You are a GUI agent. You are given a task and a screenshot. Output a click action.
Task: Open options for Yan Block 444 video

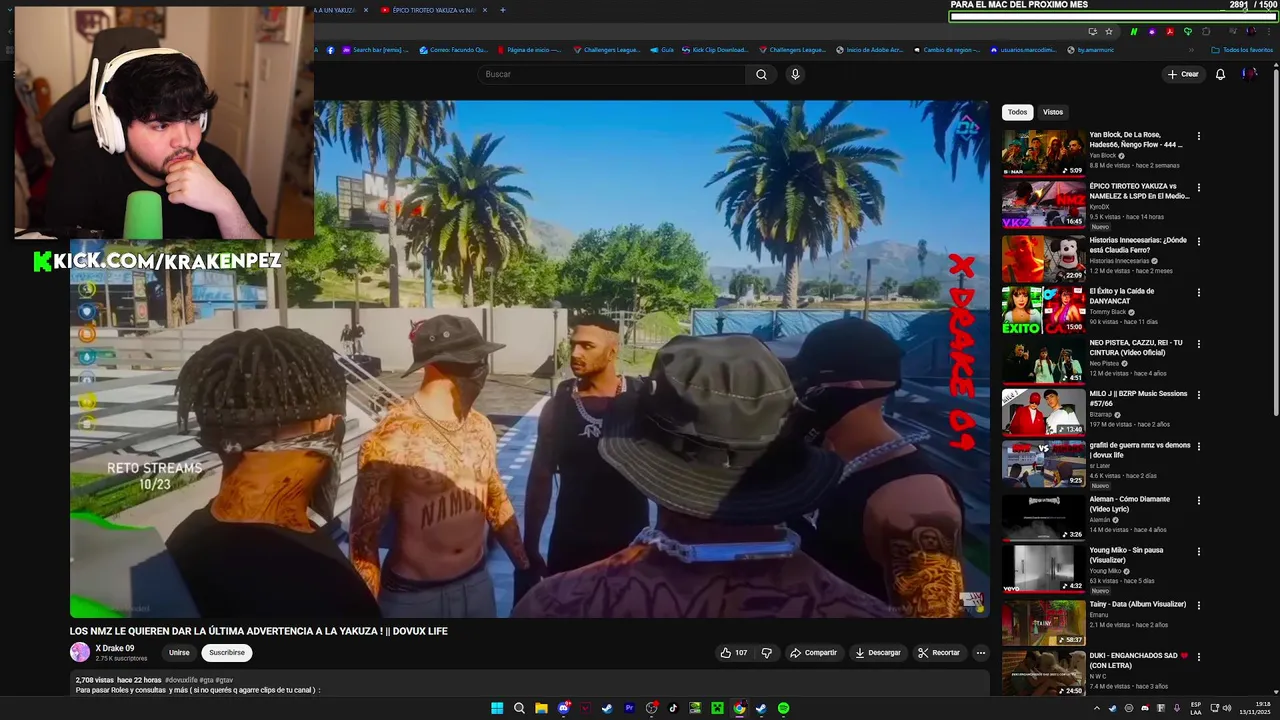coord(1199,136)
